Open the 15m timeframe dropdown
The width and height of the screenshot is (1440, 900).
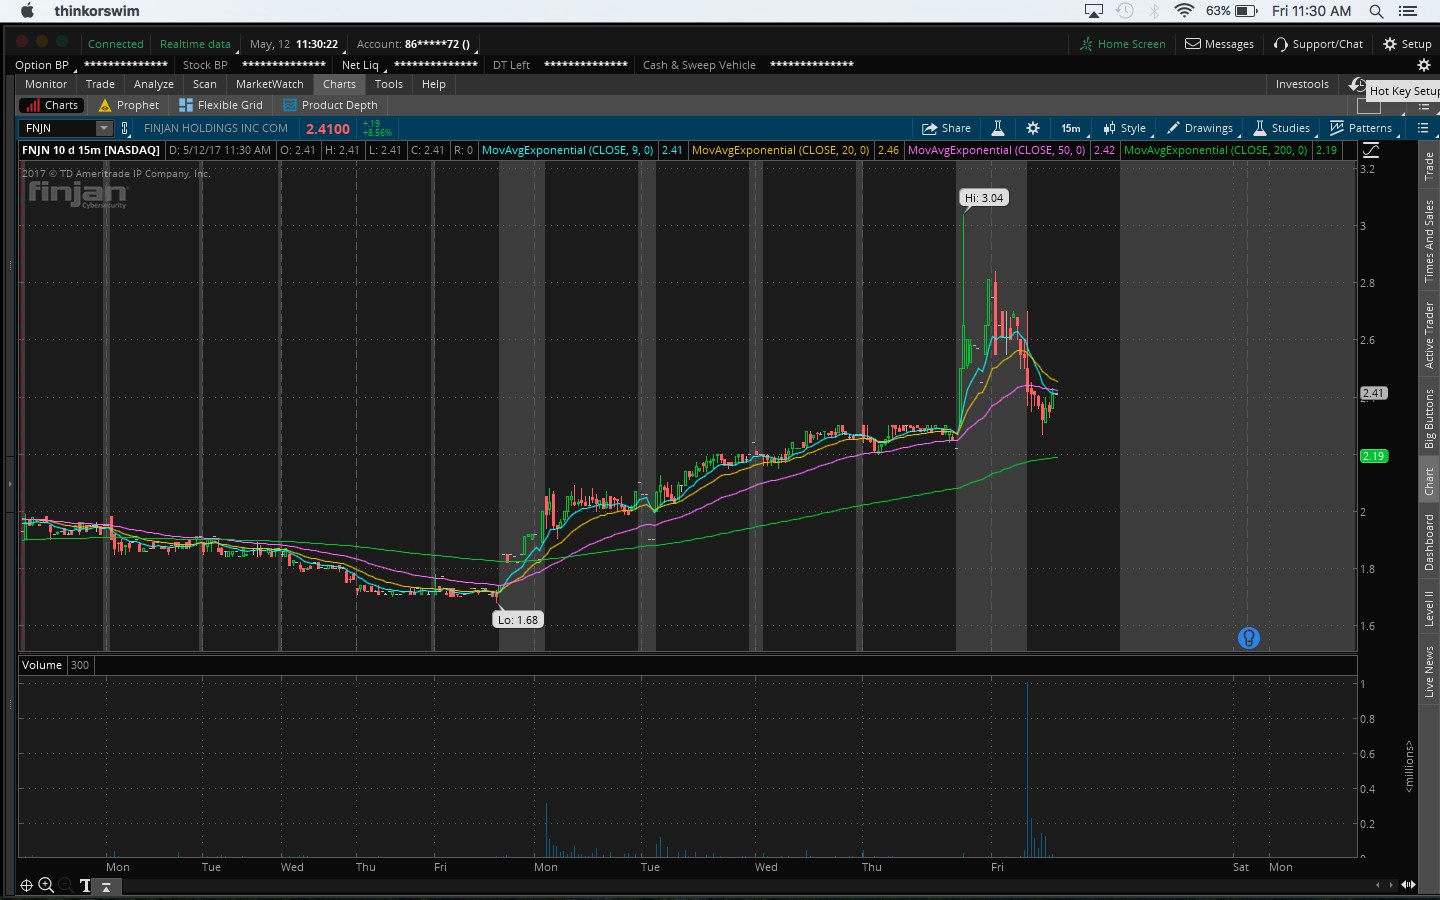coord(1070,128)
